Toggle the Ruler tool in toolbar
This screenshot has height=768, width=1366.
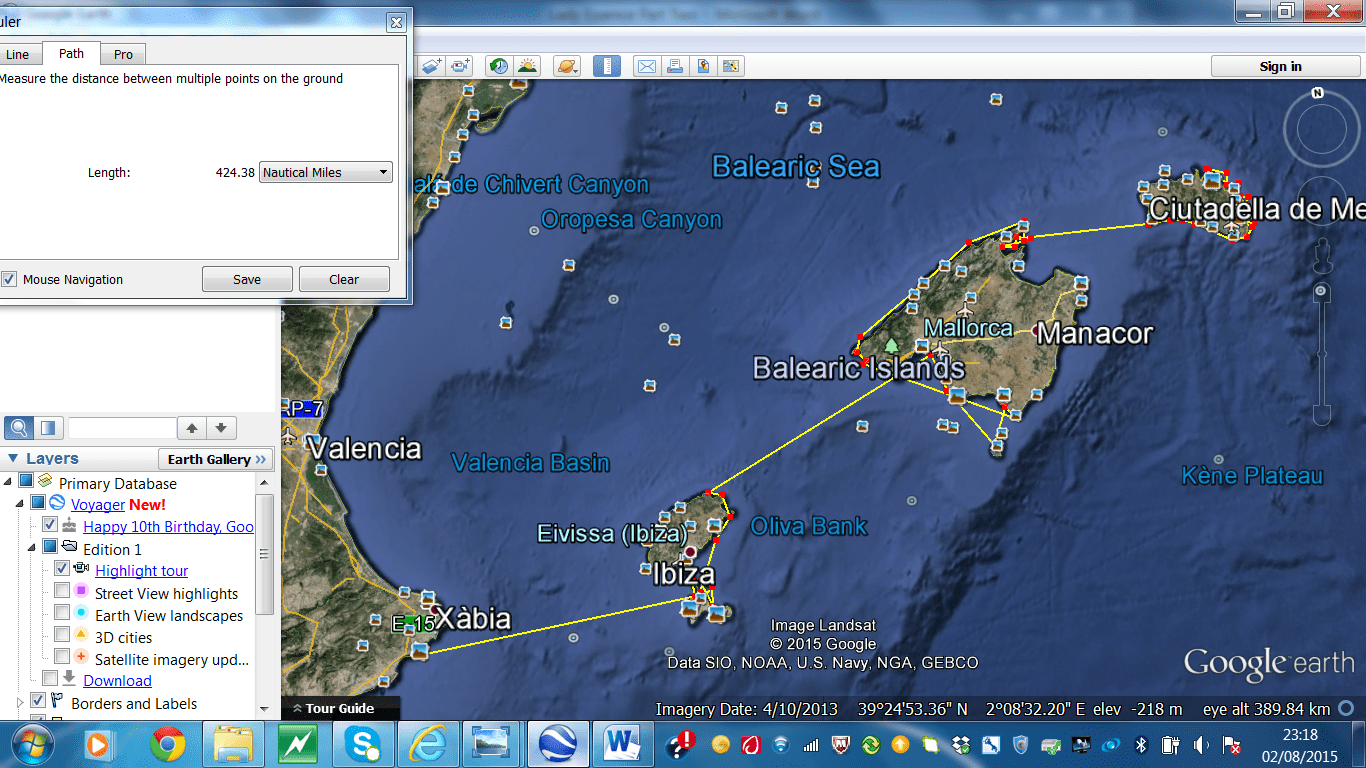click(x=606, y=66)
